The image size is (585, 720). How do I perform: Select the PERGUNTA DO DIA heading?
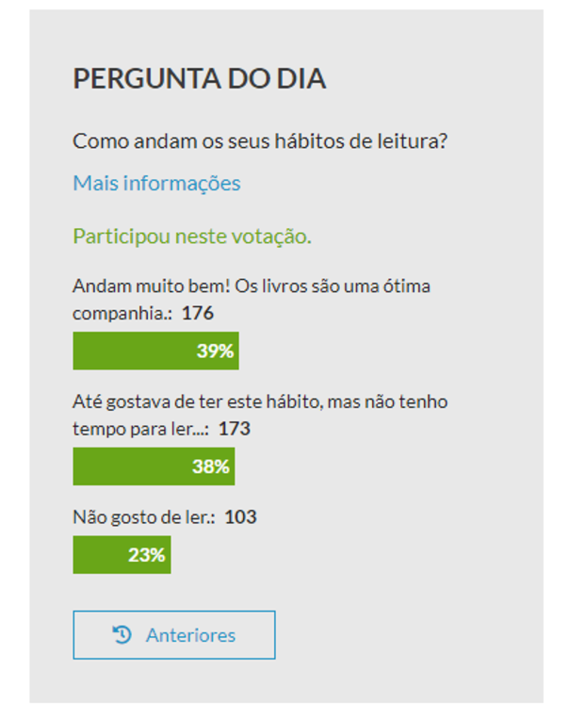[200, 79]
